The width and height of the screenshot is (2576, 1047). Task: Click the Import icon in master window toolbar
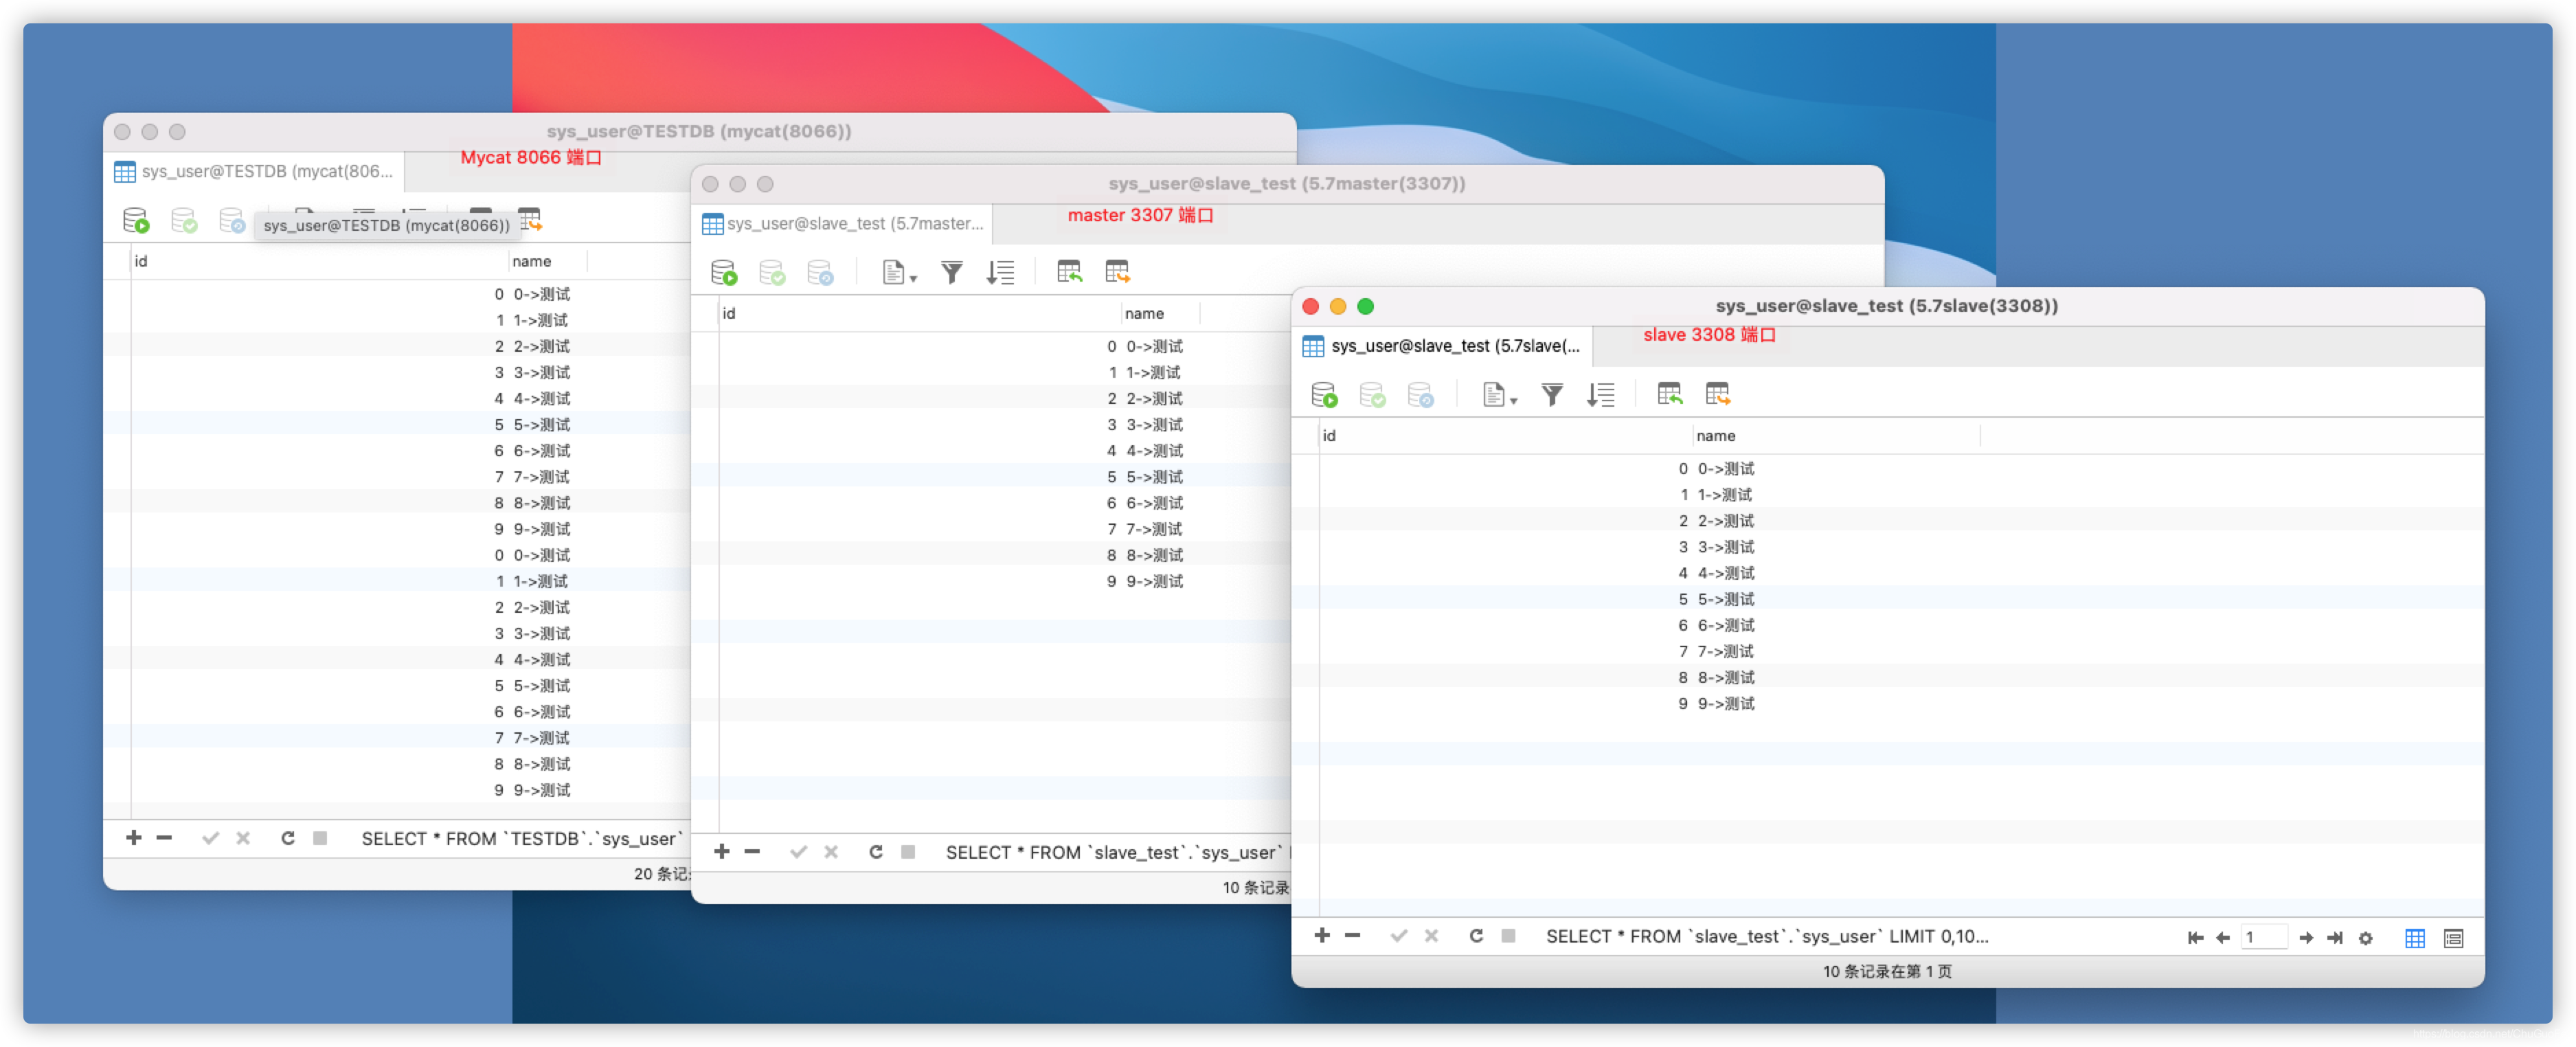click(x=1069, y=272)
